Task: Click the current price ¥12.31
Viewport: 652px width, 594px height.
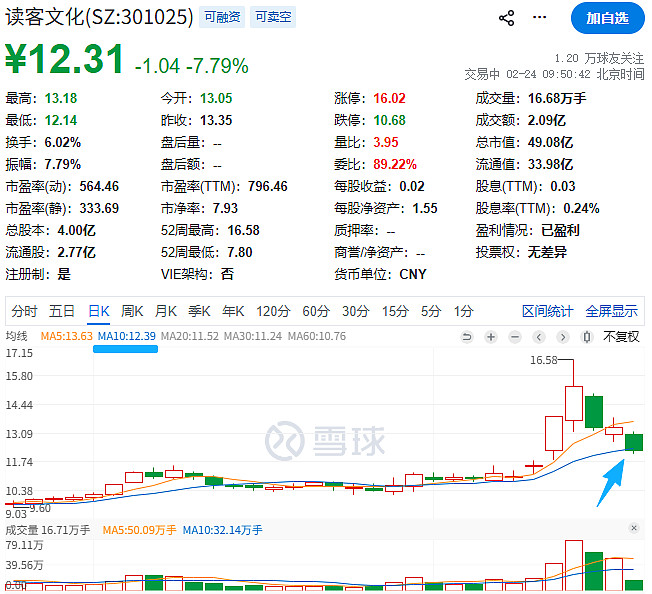Action: 65,59
